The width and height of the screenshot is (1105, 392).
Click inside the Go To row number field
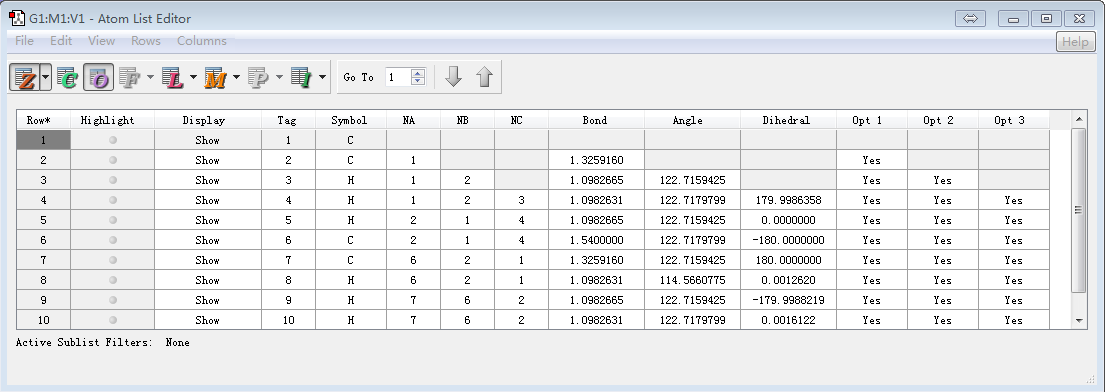click(397, 77)
